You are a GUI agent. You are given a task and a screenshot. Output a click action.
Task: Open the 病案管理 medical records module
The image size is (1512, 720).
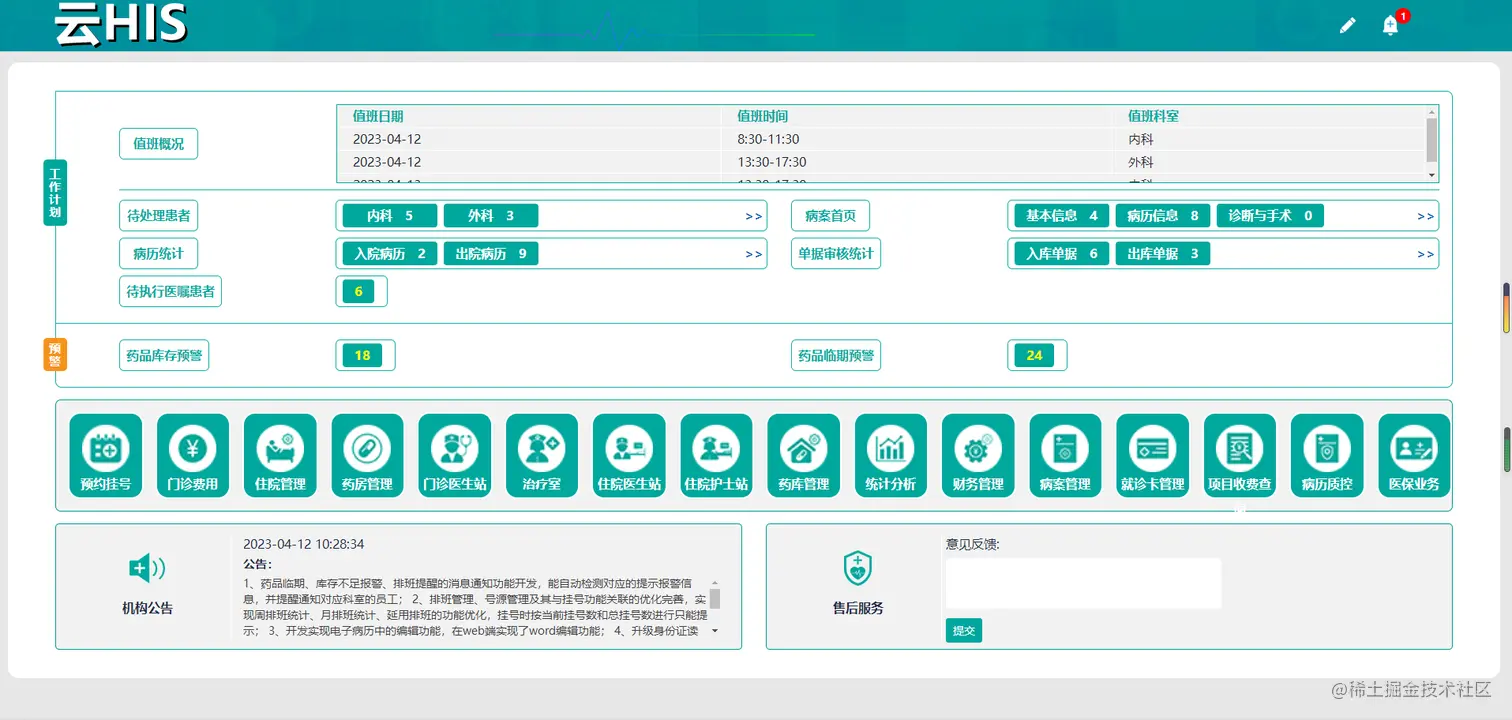(x=1066, y=456)
